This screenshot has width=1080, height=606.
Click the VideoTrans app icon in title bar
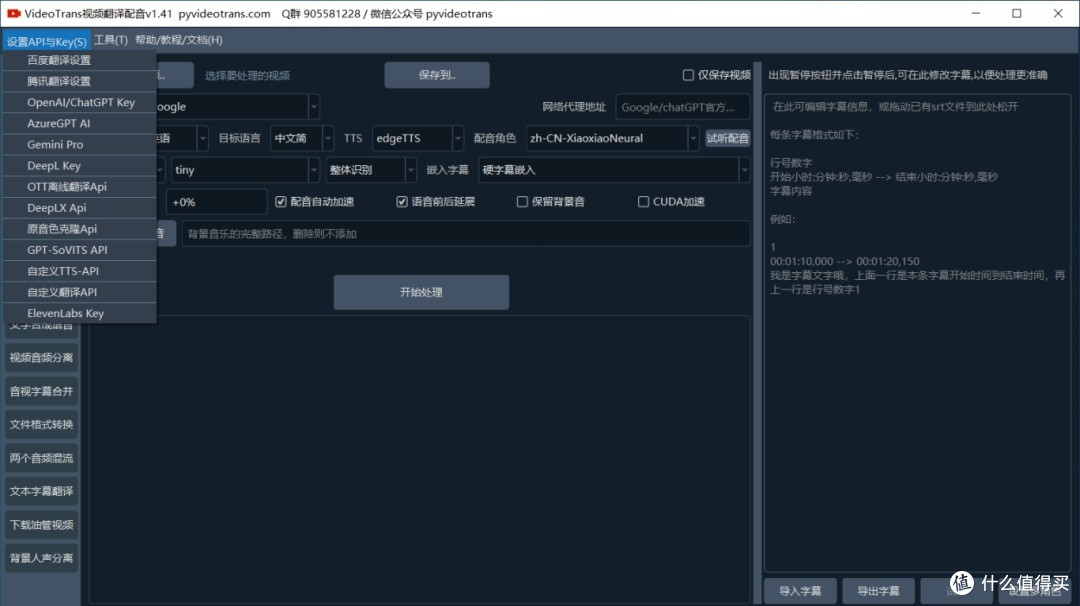pyautogui.click(x=13, y=13)
